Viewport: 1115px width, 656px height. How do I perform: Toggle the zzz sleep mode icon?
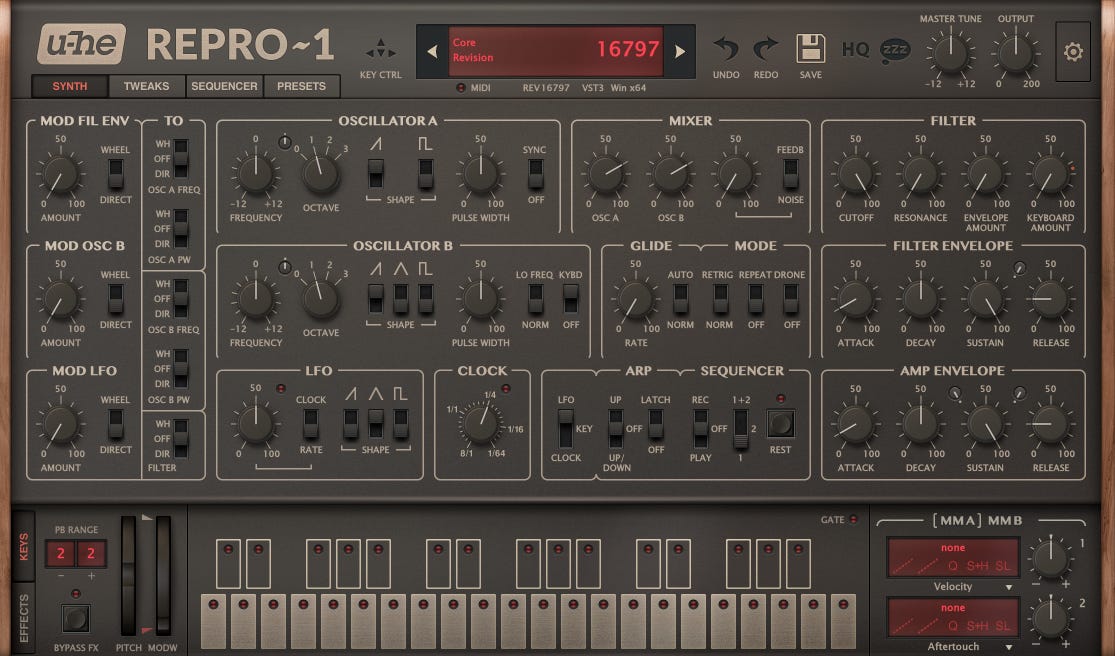tap(895, 49)
